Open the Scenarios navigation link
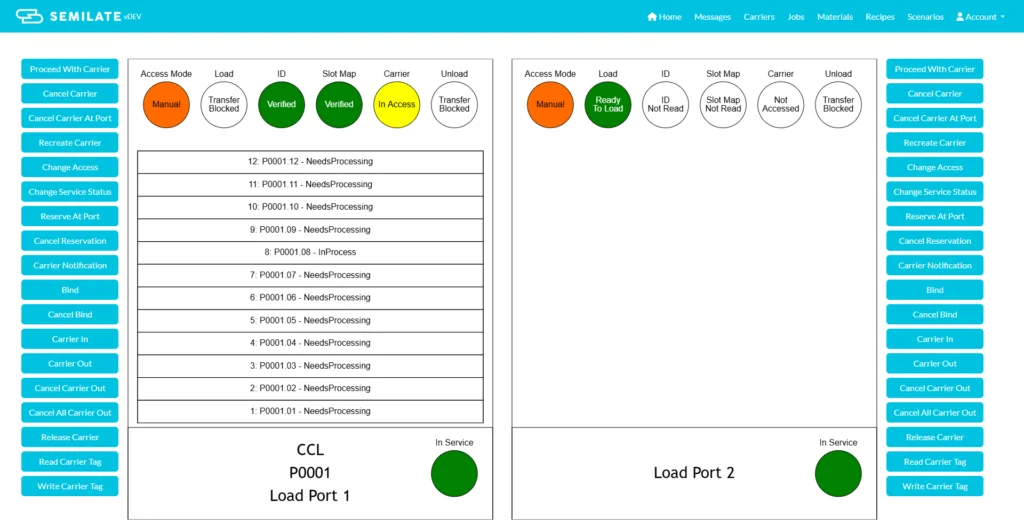Image resolution: width=1024 pixels, height=525 pixels. [x=925, y=17]
